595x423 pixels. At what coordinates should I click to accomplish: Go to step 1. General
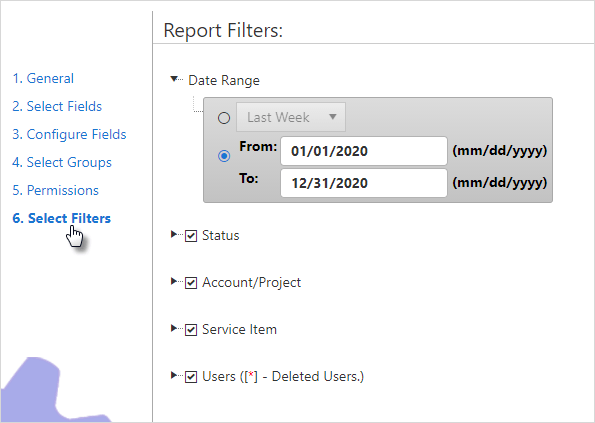click(43, 79)
